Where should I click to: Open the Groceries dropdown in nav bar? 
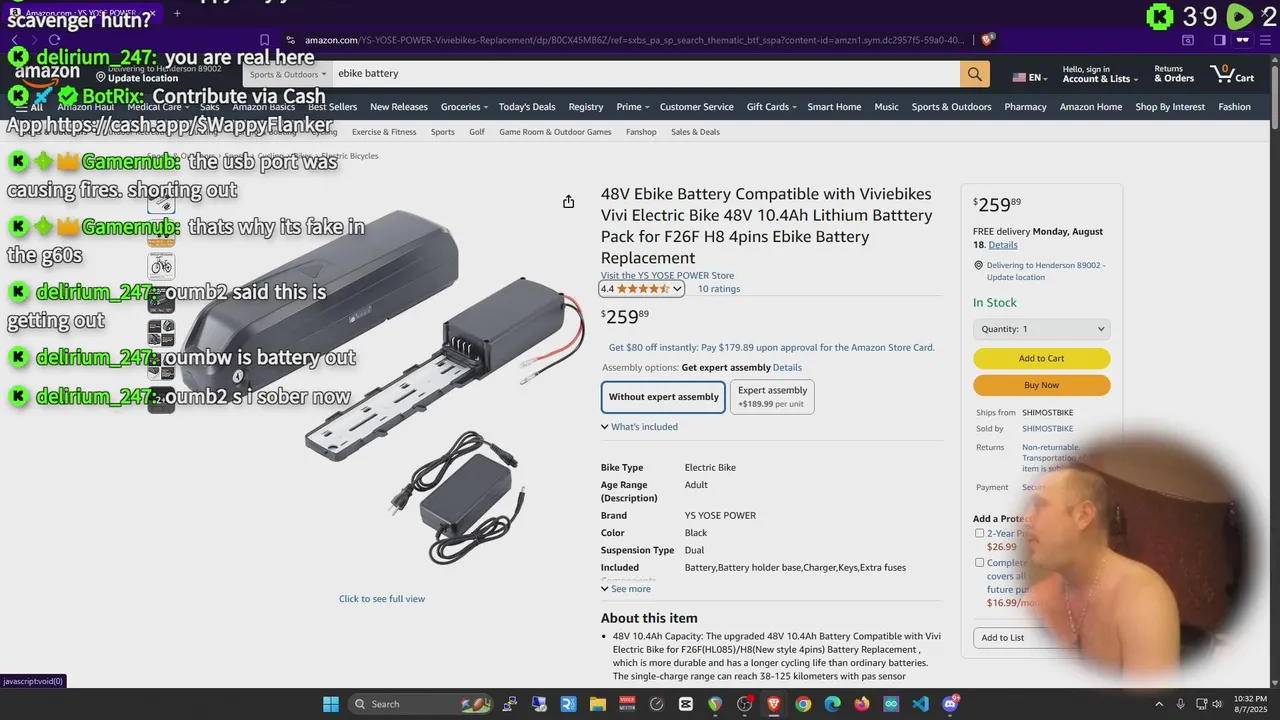pyautogui.click(x=464, y=107)
